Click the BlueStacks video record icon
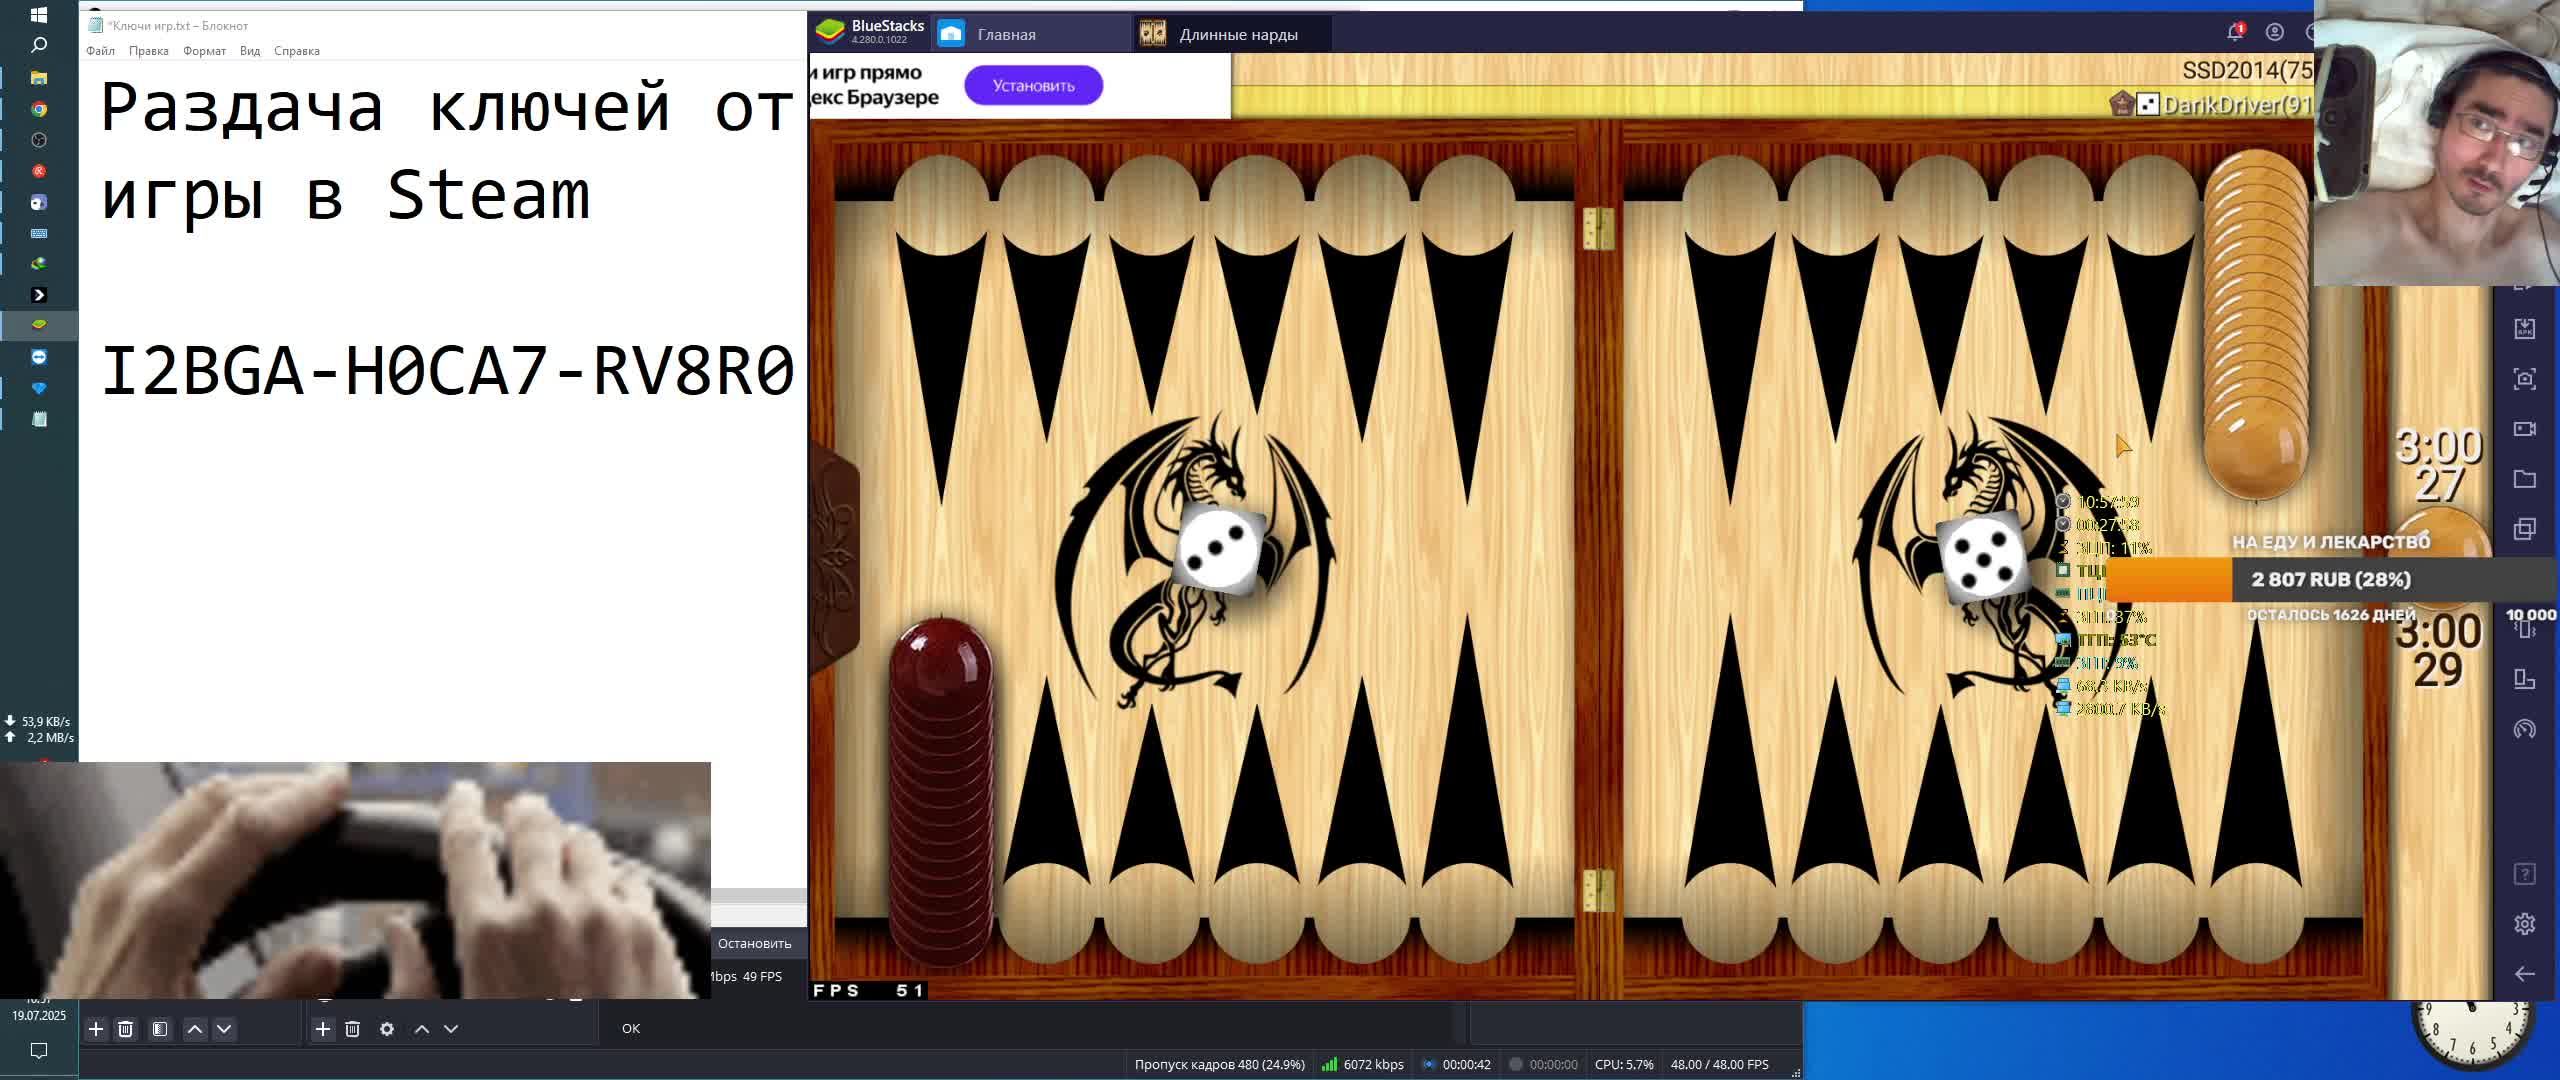 2524,429
